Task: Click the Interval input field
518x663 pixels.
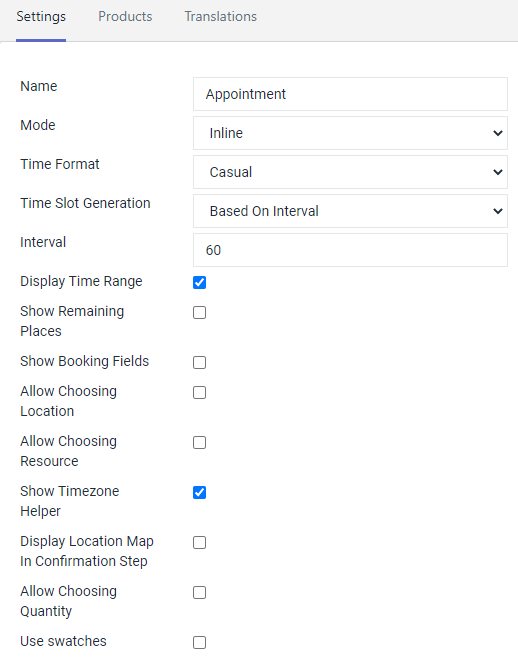Action: pyautogui.click(x=350, y=250)
